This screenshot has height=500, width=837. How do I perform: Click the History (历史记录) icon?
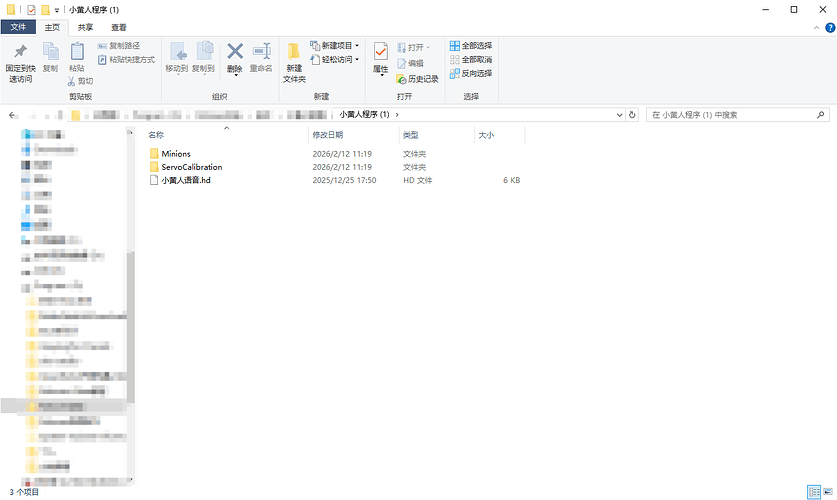tap(401, 79)
